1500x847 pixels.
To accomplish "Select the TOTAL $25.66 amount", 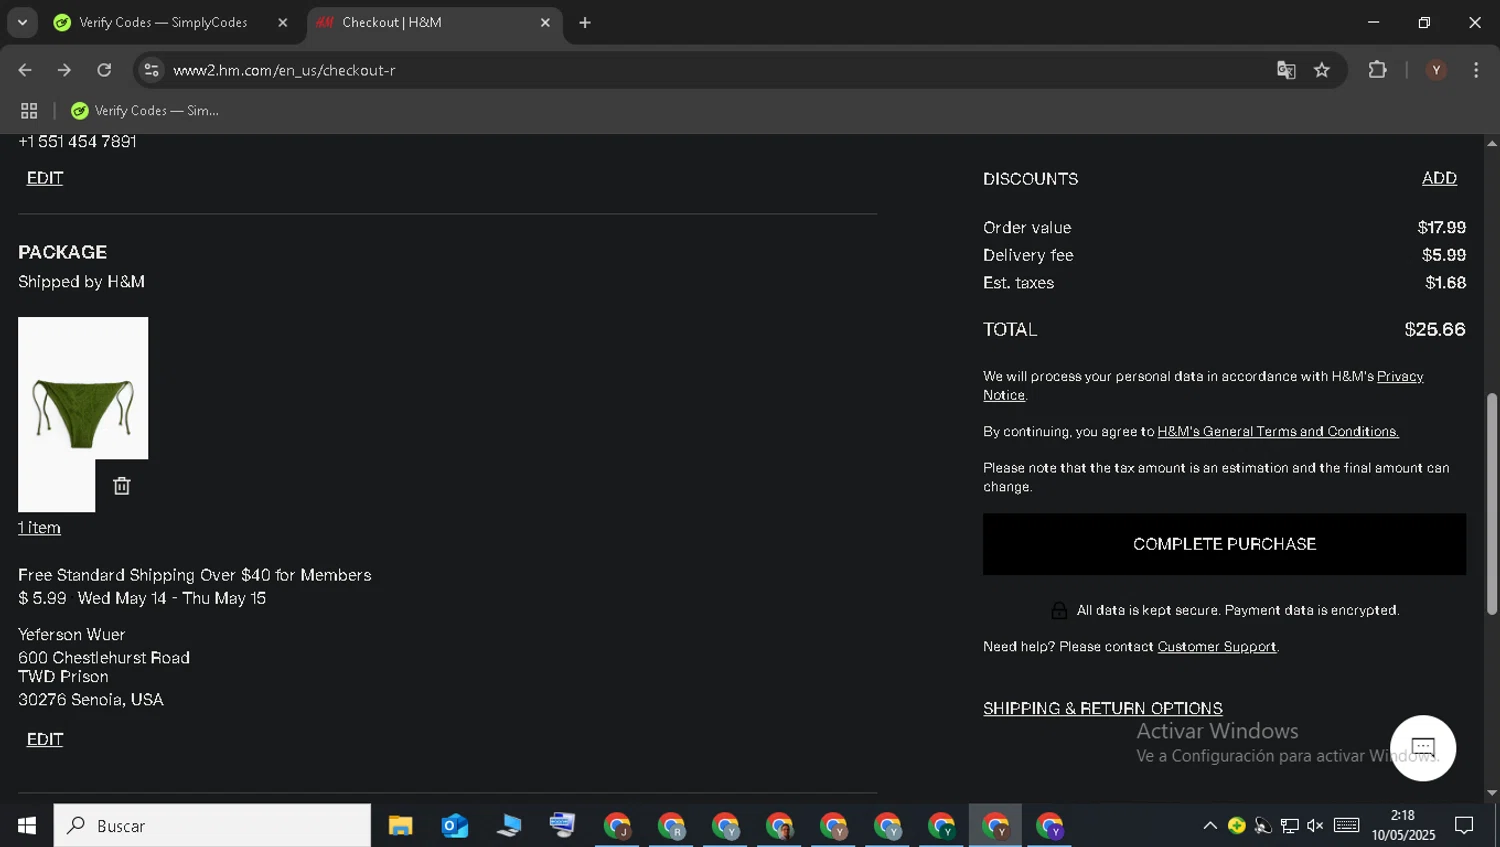I will (1435, 330).
